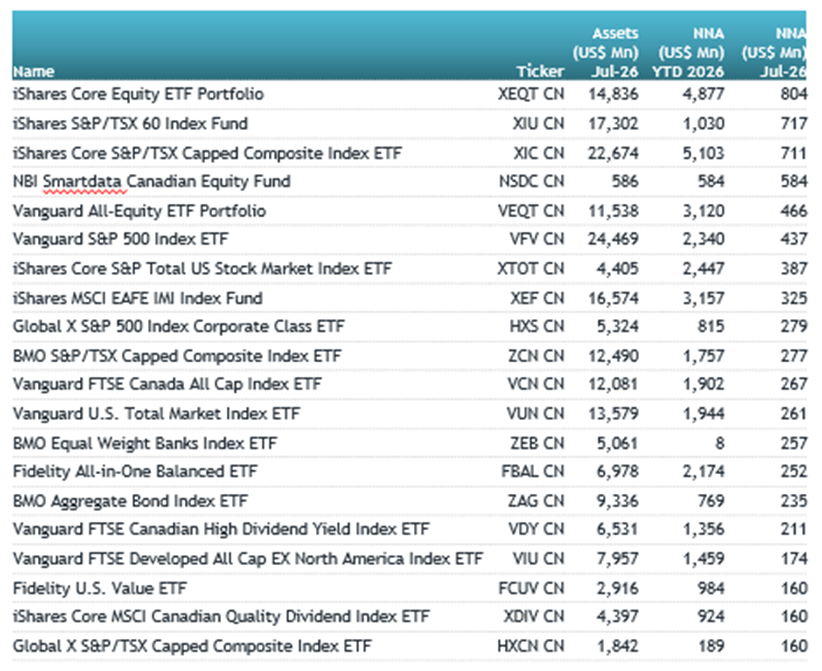Select the 'XIU CN' ticker cell
The image size is (822, 671).
[538, 124]
